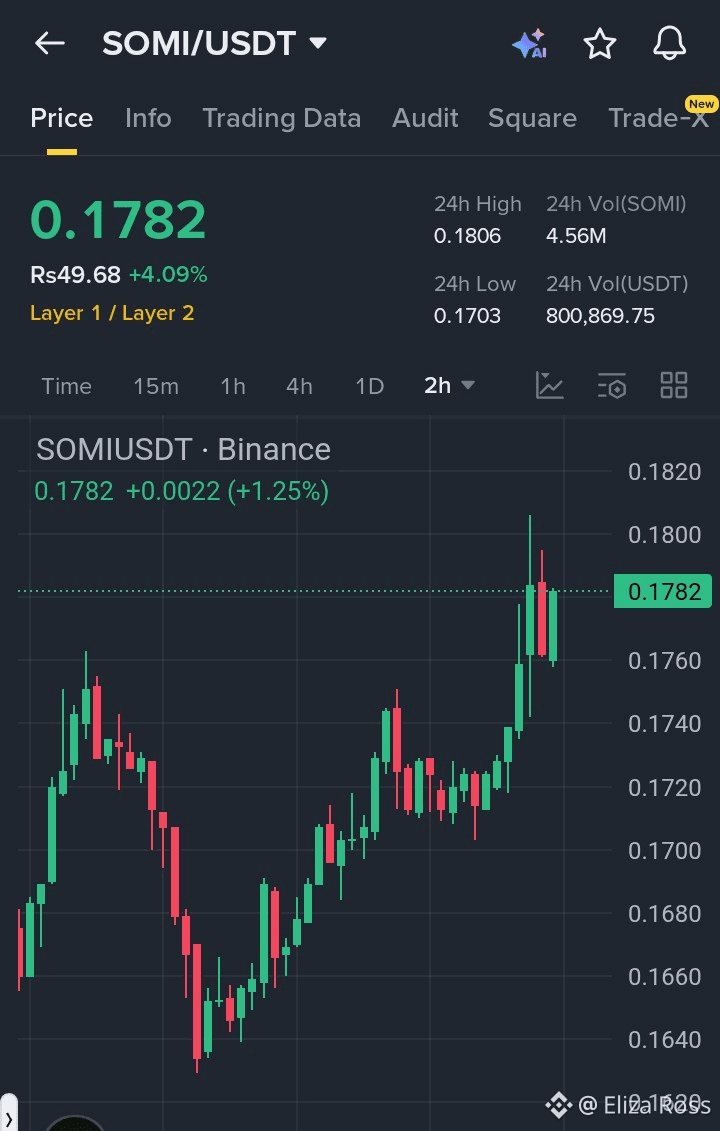The width and height of the screenshot is (720, 1131).
Task: Set a price alert with bell icon
Action: coord(669,44)
